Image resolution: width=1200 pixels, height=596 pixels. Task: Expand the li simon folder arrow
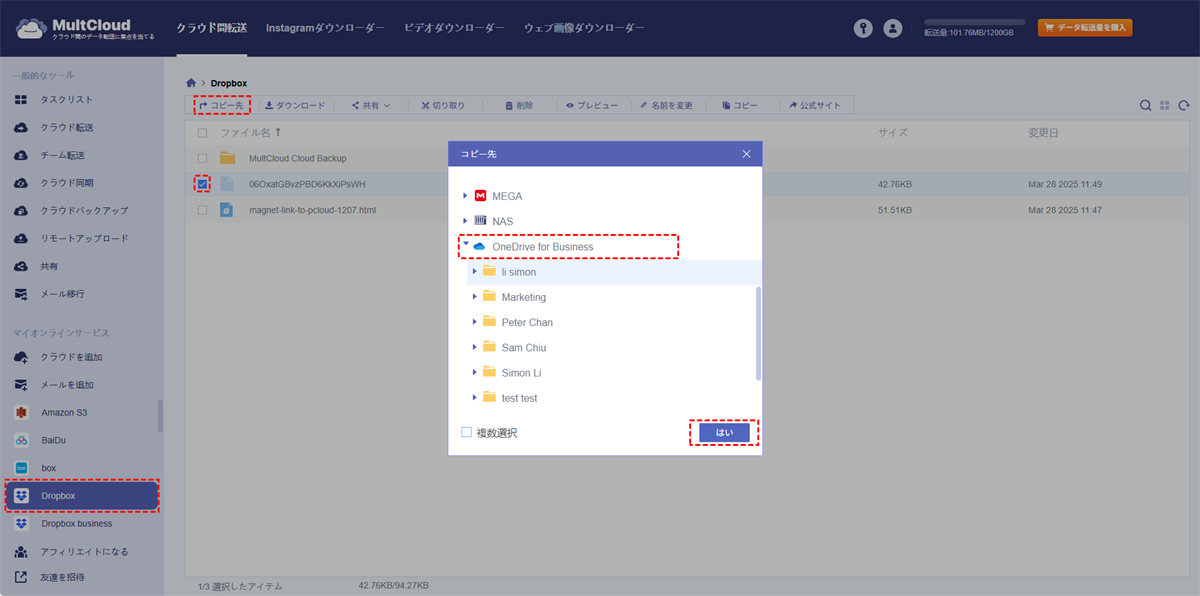475,271
